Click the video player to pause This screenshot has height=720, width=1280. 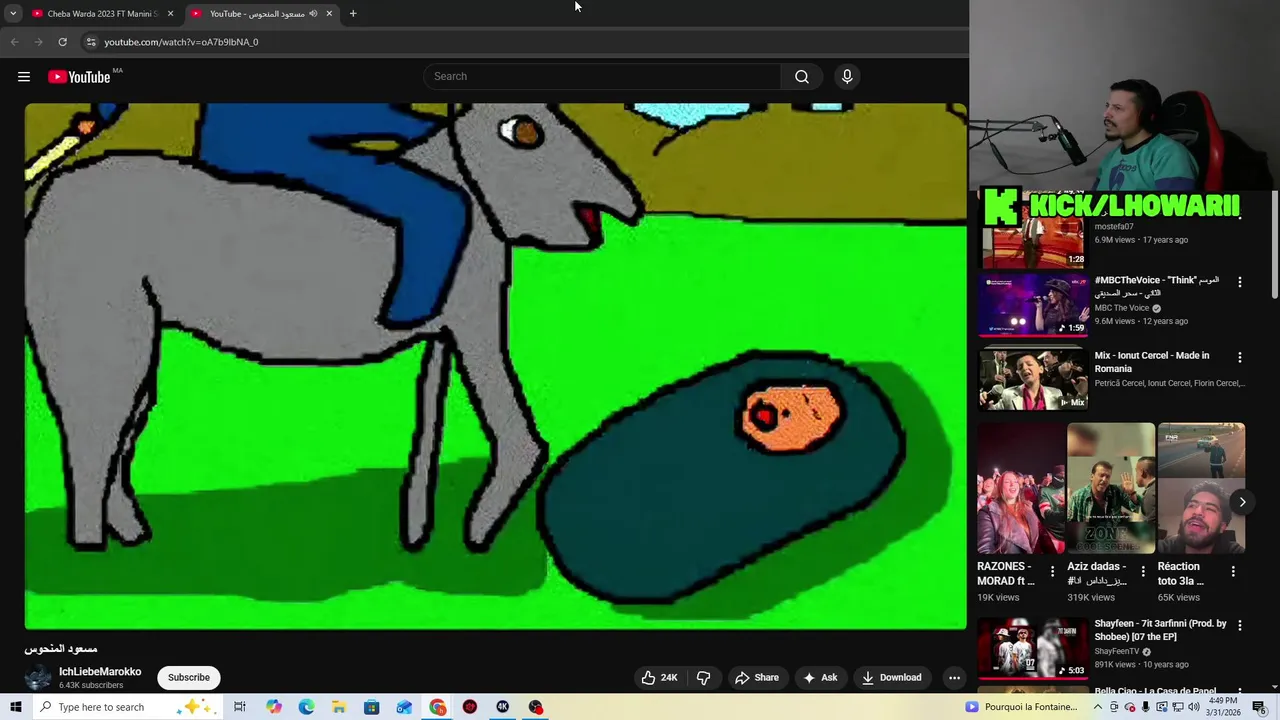[496, 366]
